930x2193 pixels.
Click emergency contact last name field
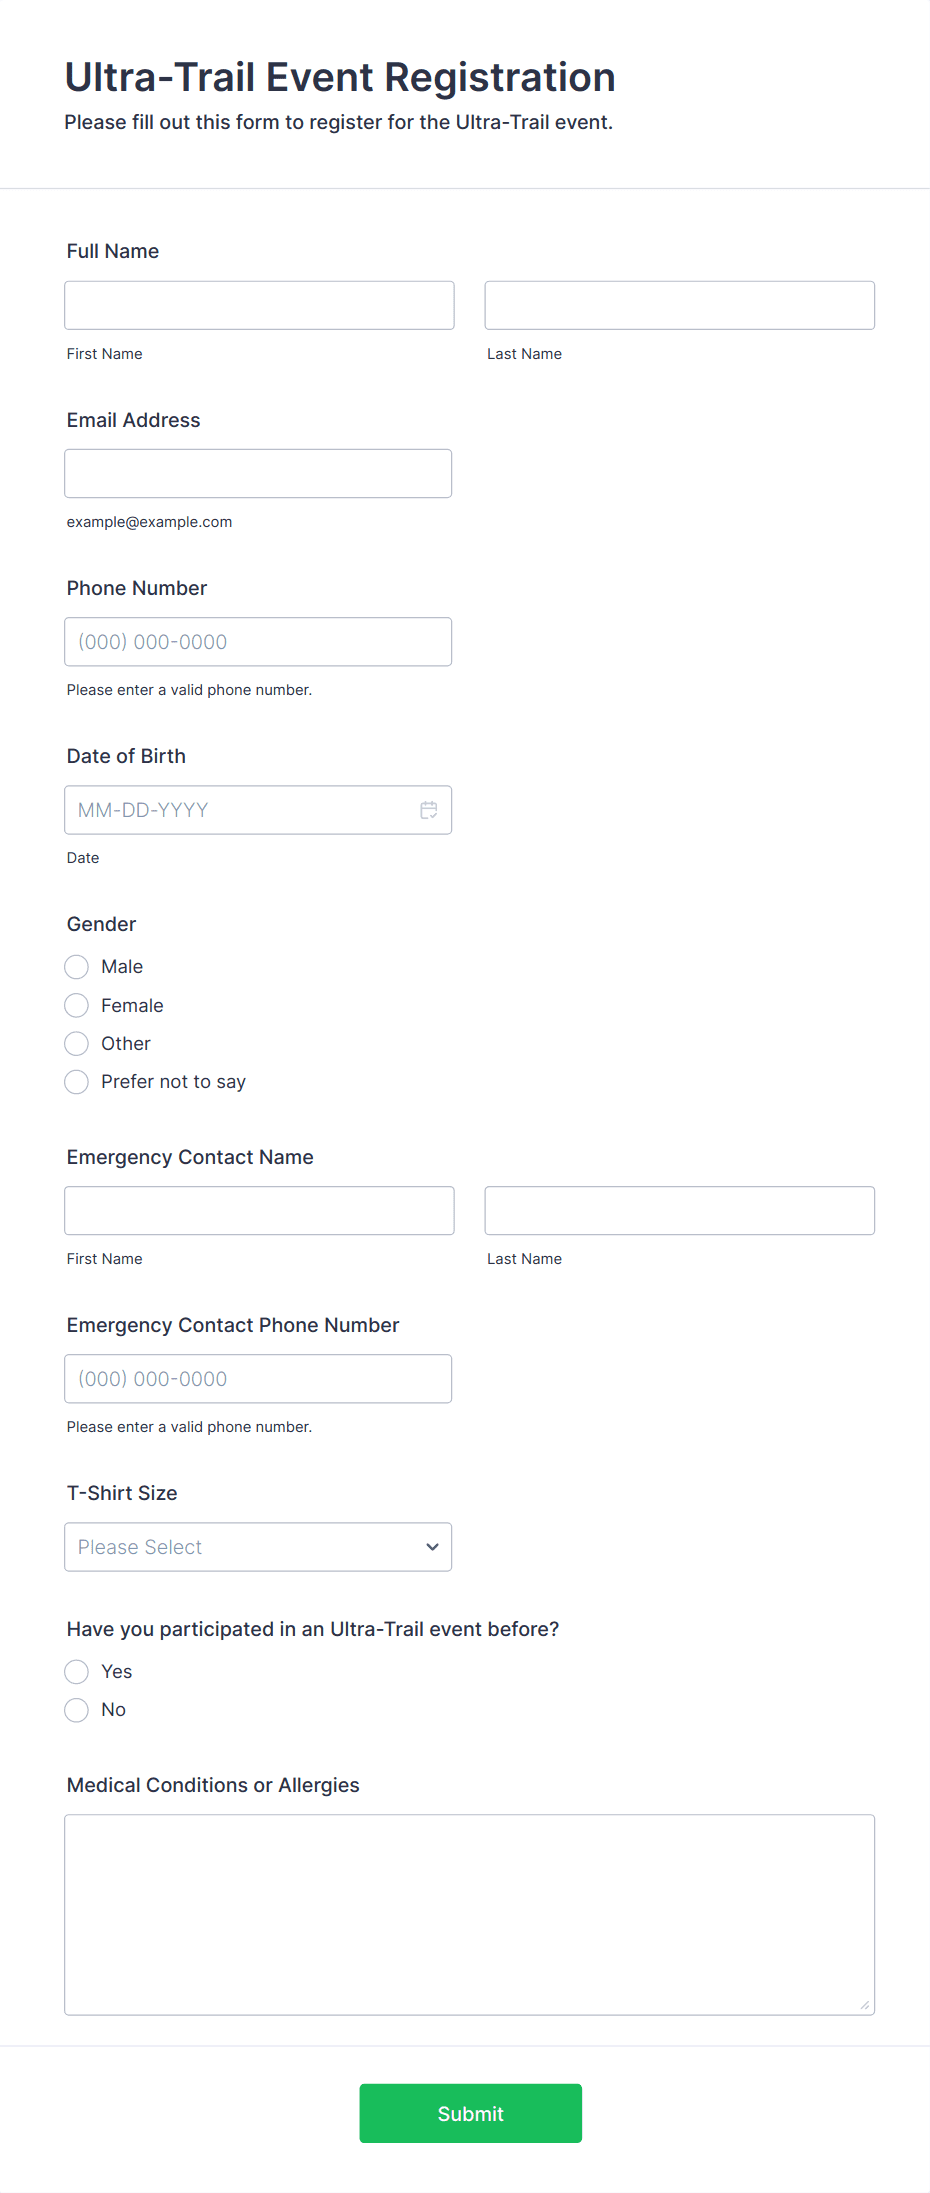[x=680, y=1210]
